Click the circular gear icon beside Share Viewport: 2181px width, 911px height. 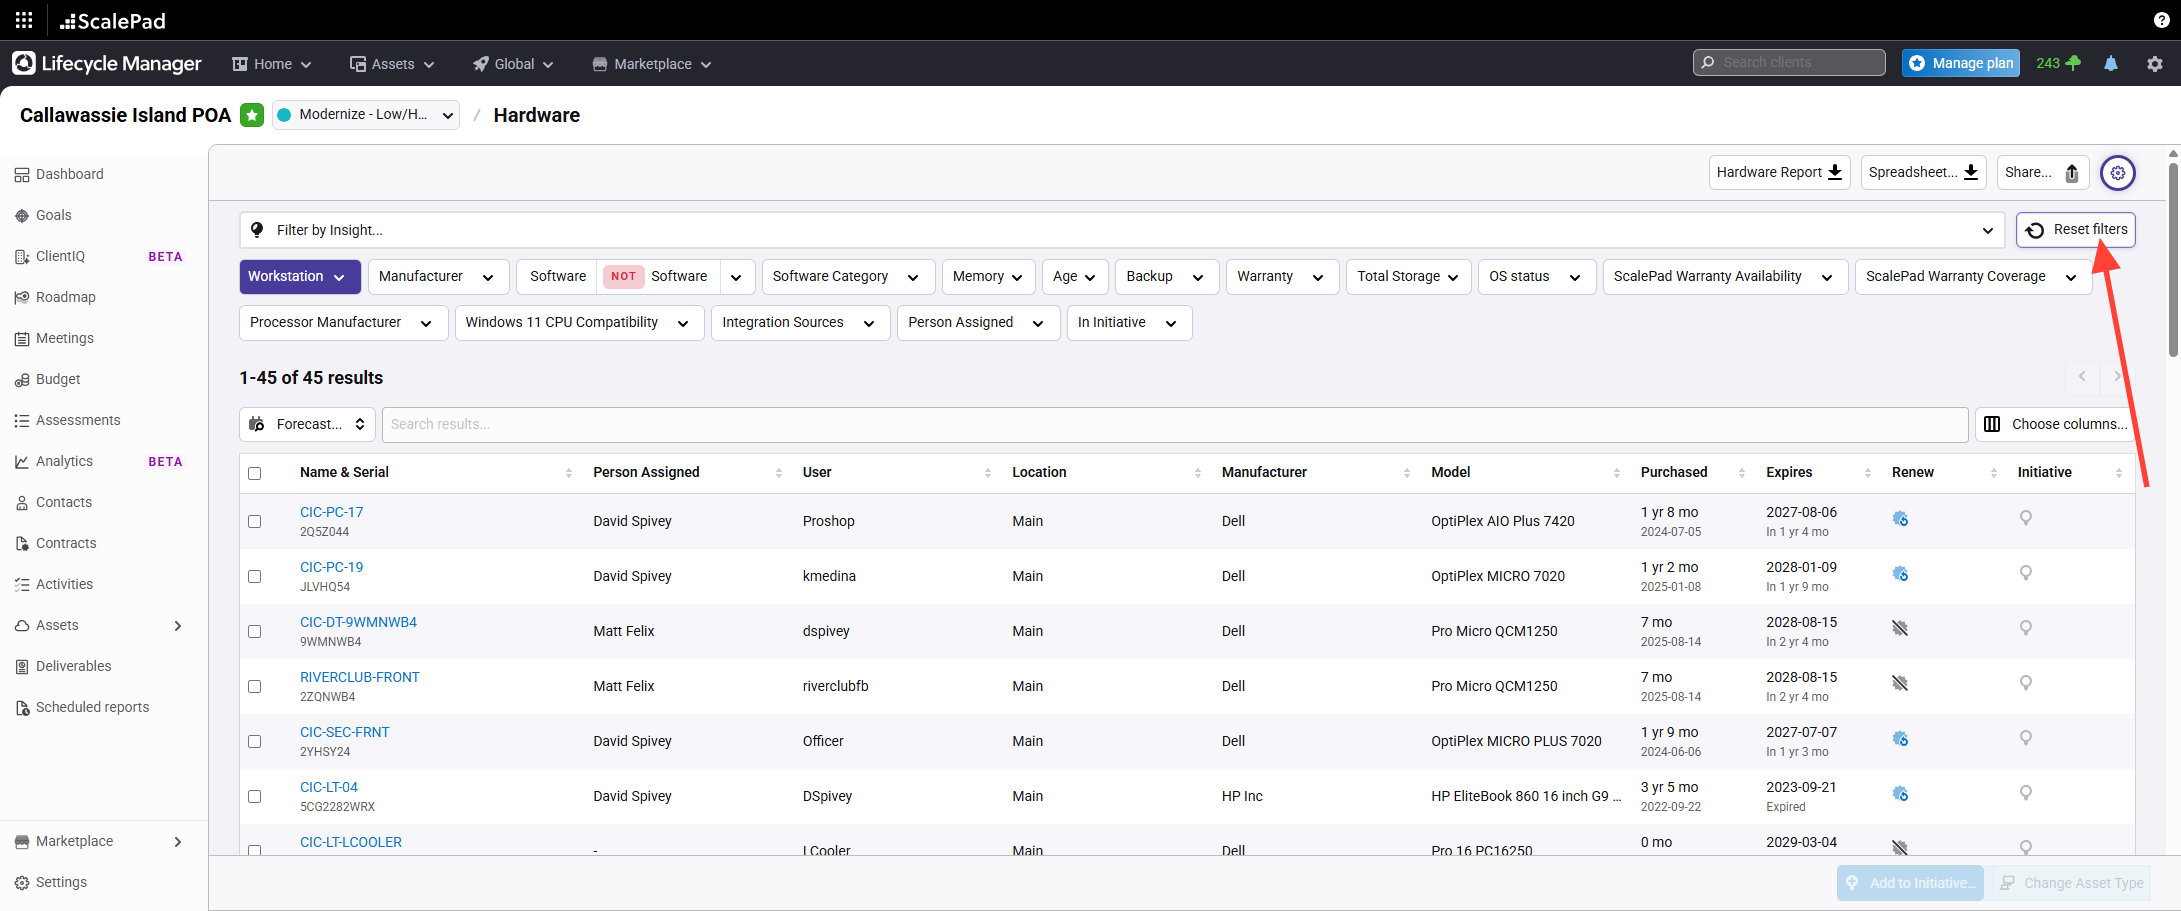click(x=2117, y=173)
